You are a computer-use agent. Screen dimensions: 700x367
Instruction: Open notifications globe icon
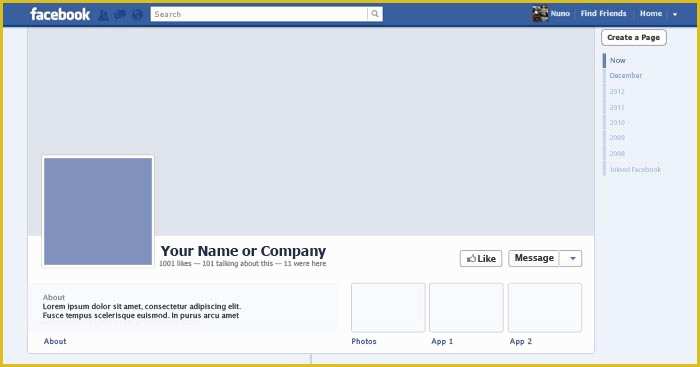click(138, 15)
